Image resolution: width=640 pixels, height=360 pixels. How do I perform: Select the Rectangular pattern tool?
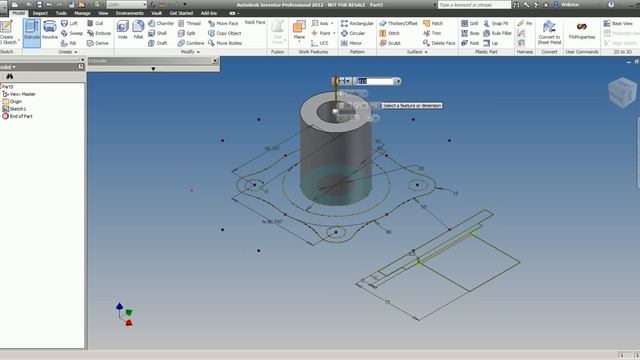(357, 23)
